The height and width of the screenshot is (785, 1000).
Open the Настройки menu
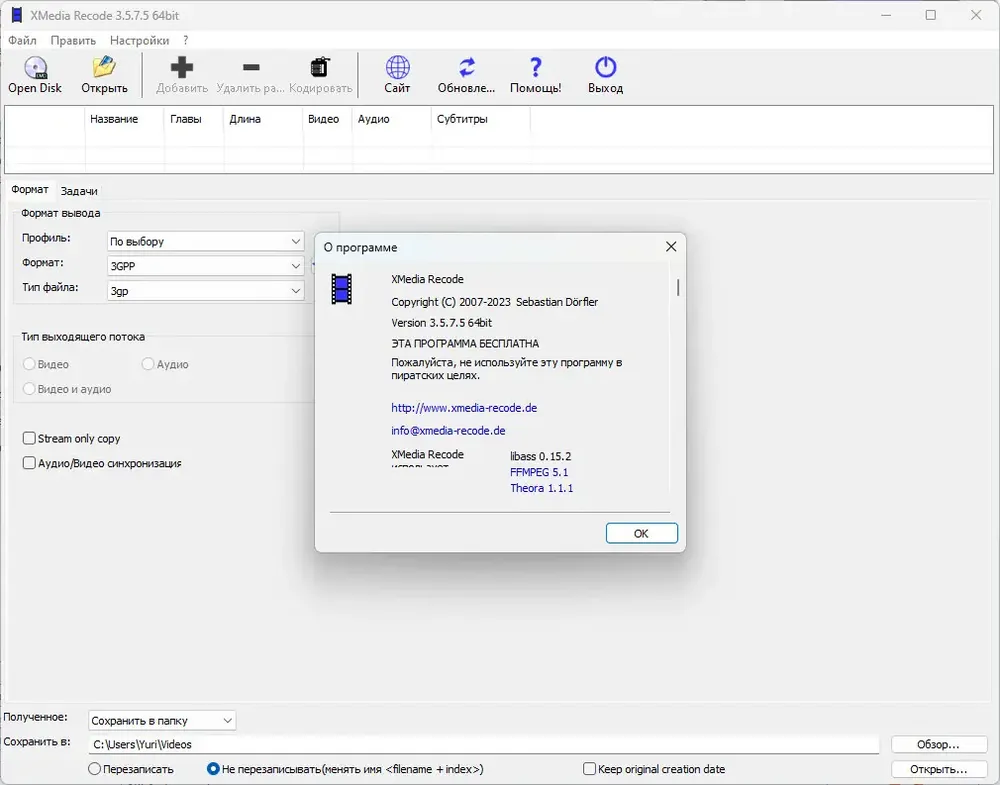tap(139, 40)
